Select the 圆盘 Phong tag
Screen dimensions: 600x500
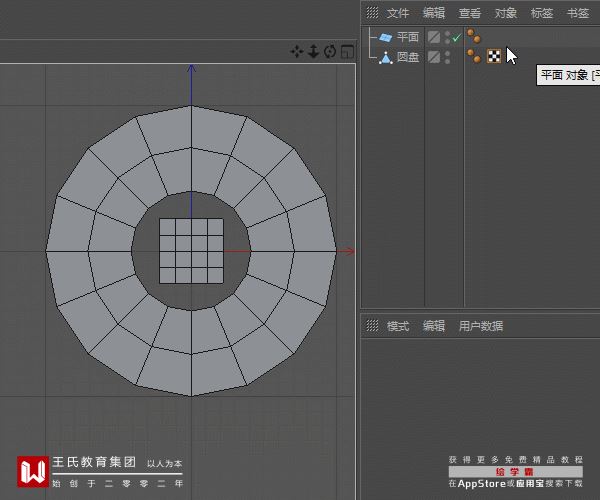474,56
